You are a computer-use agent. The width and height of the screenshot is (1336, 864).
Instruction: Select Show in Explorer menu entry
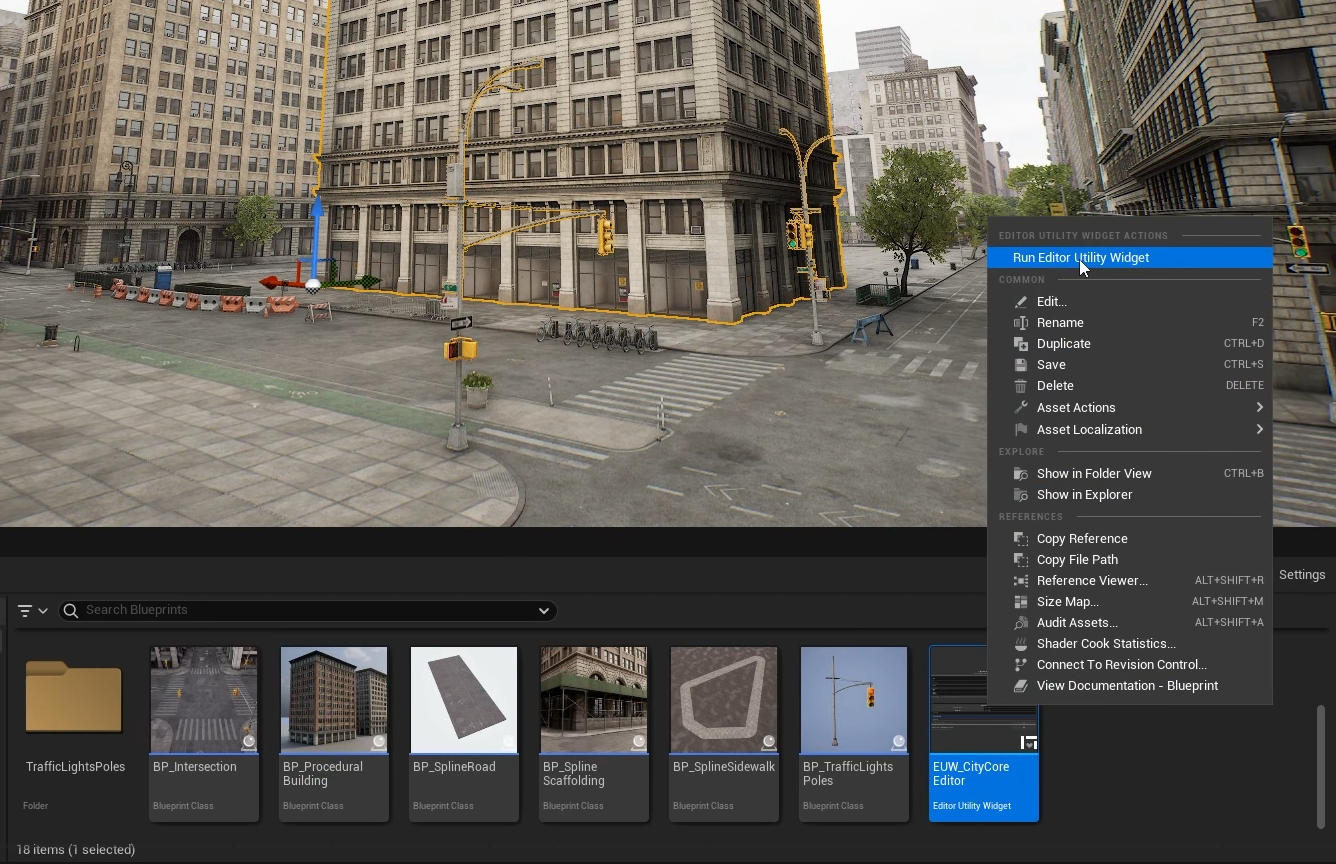pos(1084,495)
